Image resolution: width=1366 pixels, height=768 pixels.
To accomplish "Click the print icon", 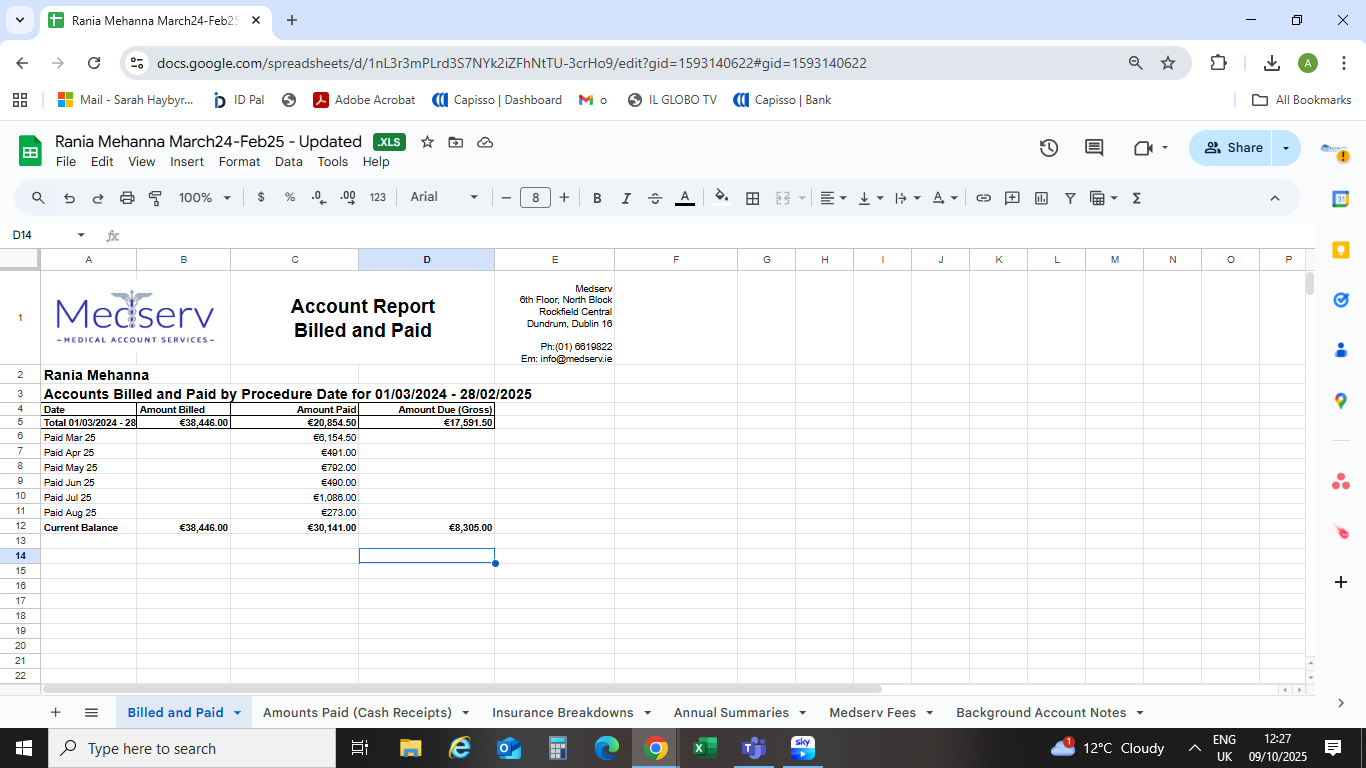I will [127, 198].
